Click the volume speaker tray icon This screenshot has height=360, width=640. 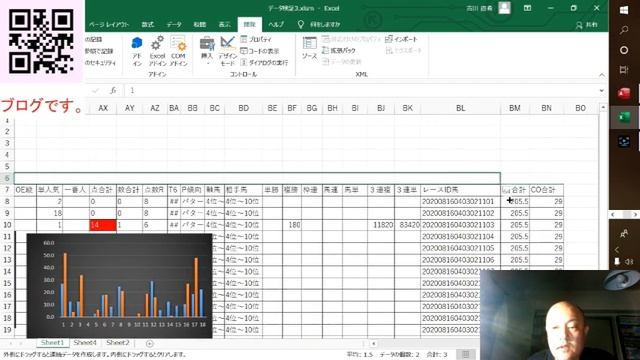click(629, 262)
